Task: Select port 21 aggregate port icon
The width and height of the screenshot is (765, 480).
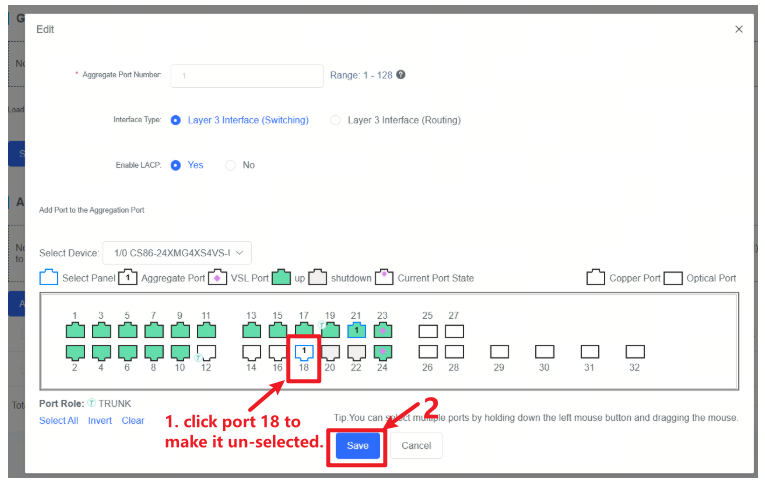Action: (x=356, y=329)
